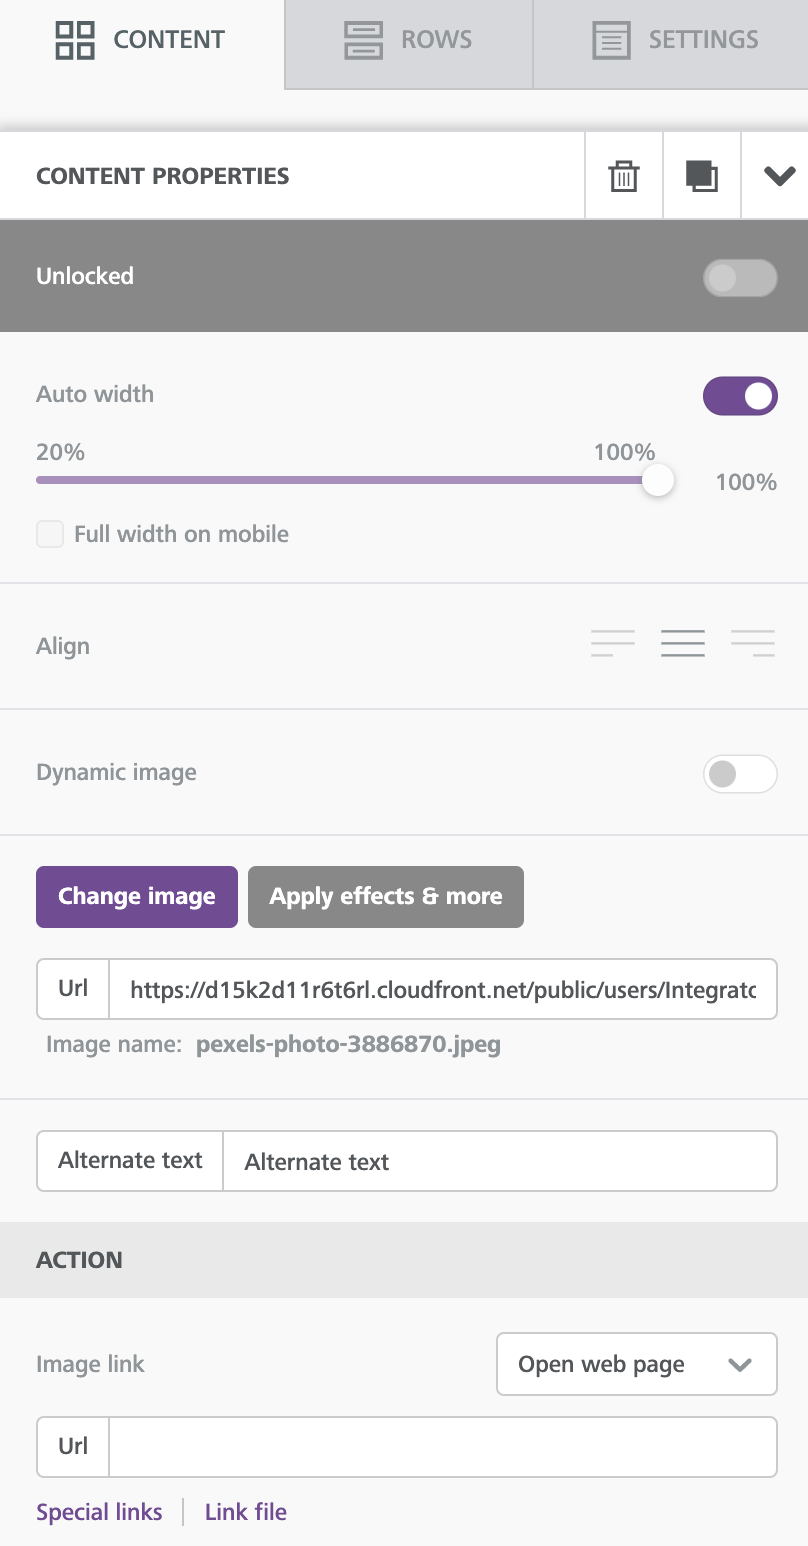This screenshot has height=1546, width=808.
Task: Open the Image link dropdown
Action: (x=636, y=1364)
